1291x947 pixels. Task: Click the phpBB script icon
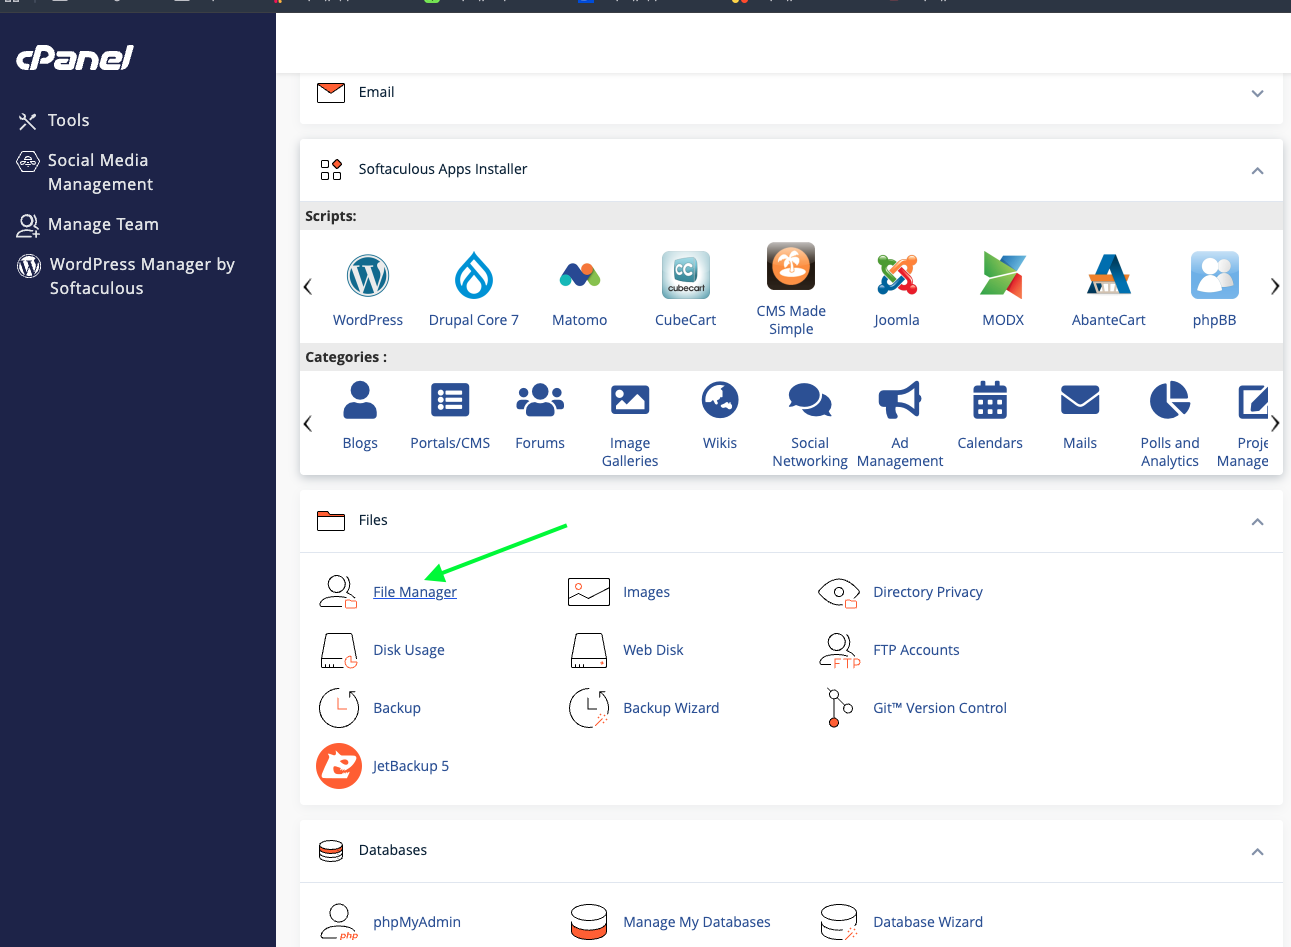[x=1214, y=276]
